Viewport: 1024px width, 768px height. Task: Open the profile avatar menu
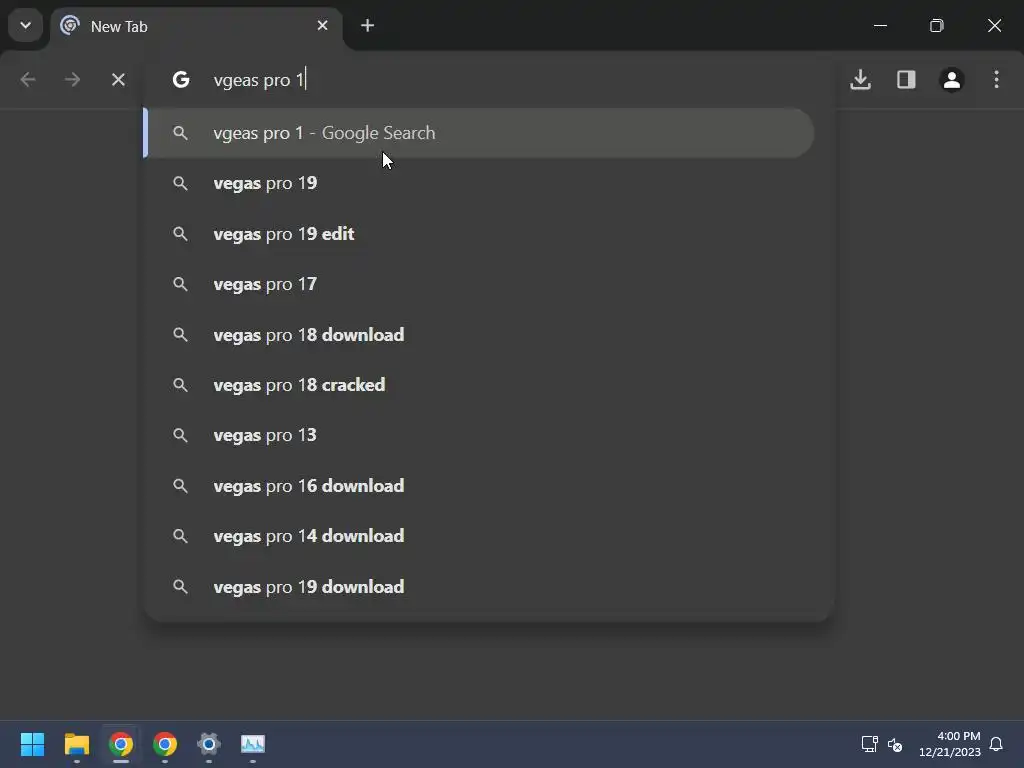tap(952, 80)
